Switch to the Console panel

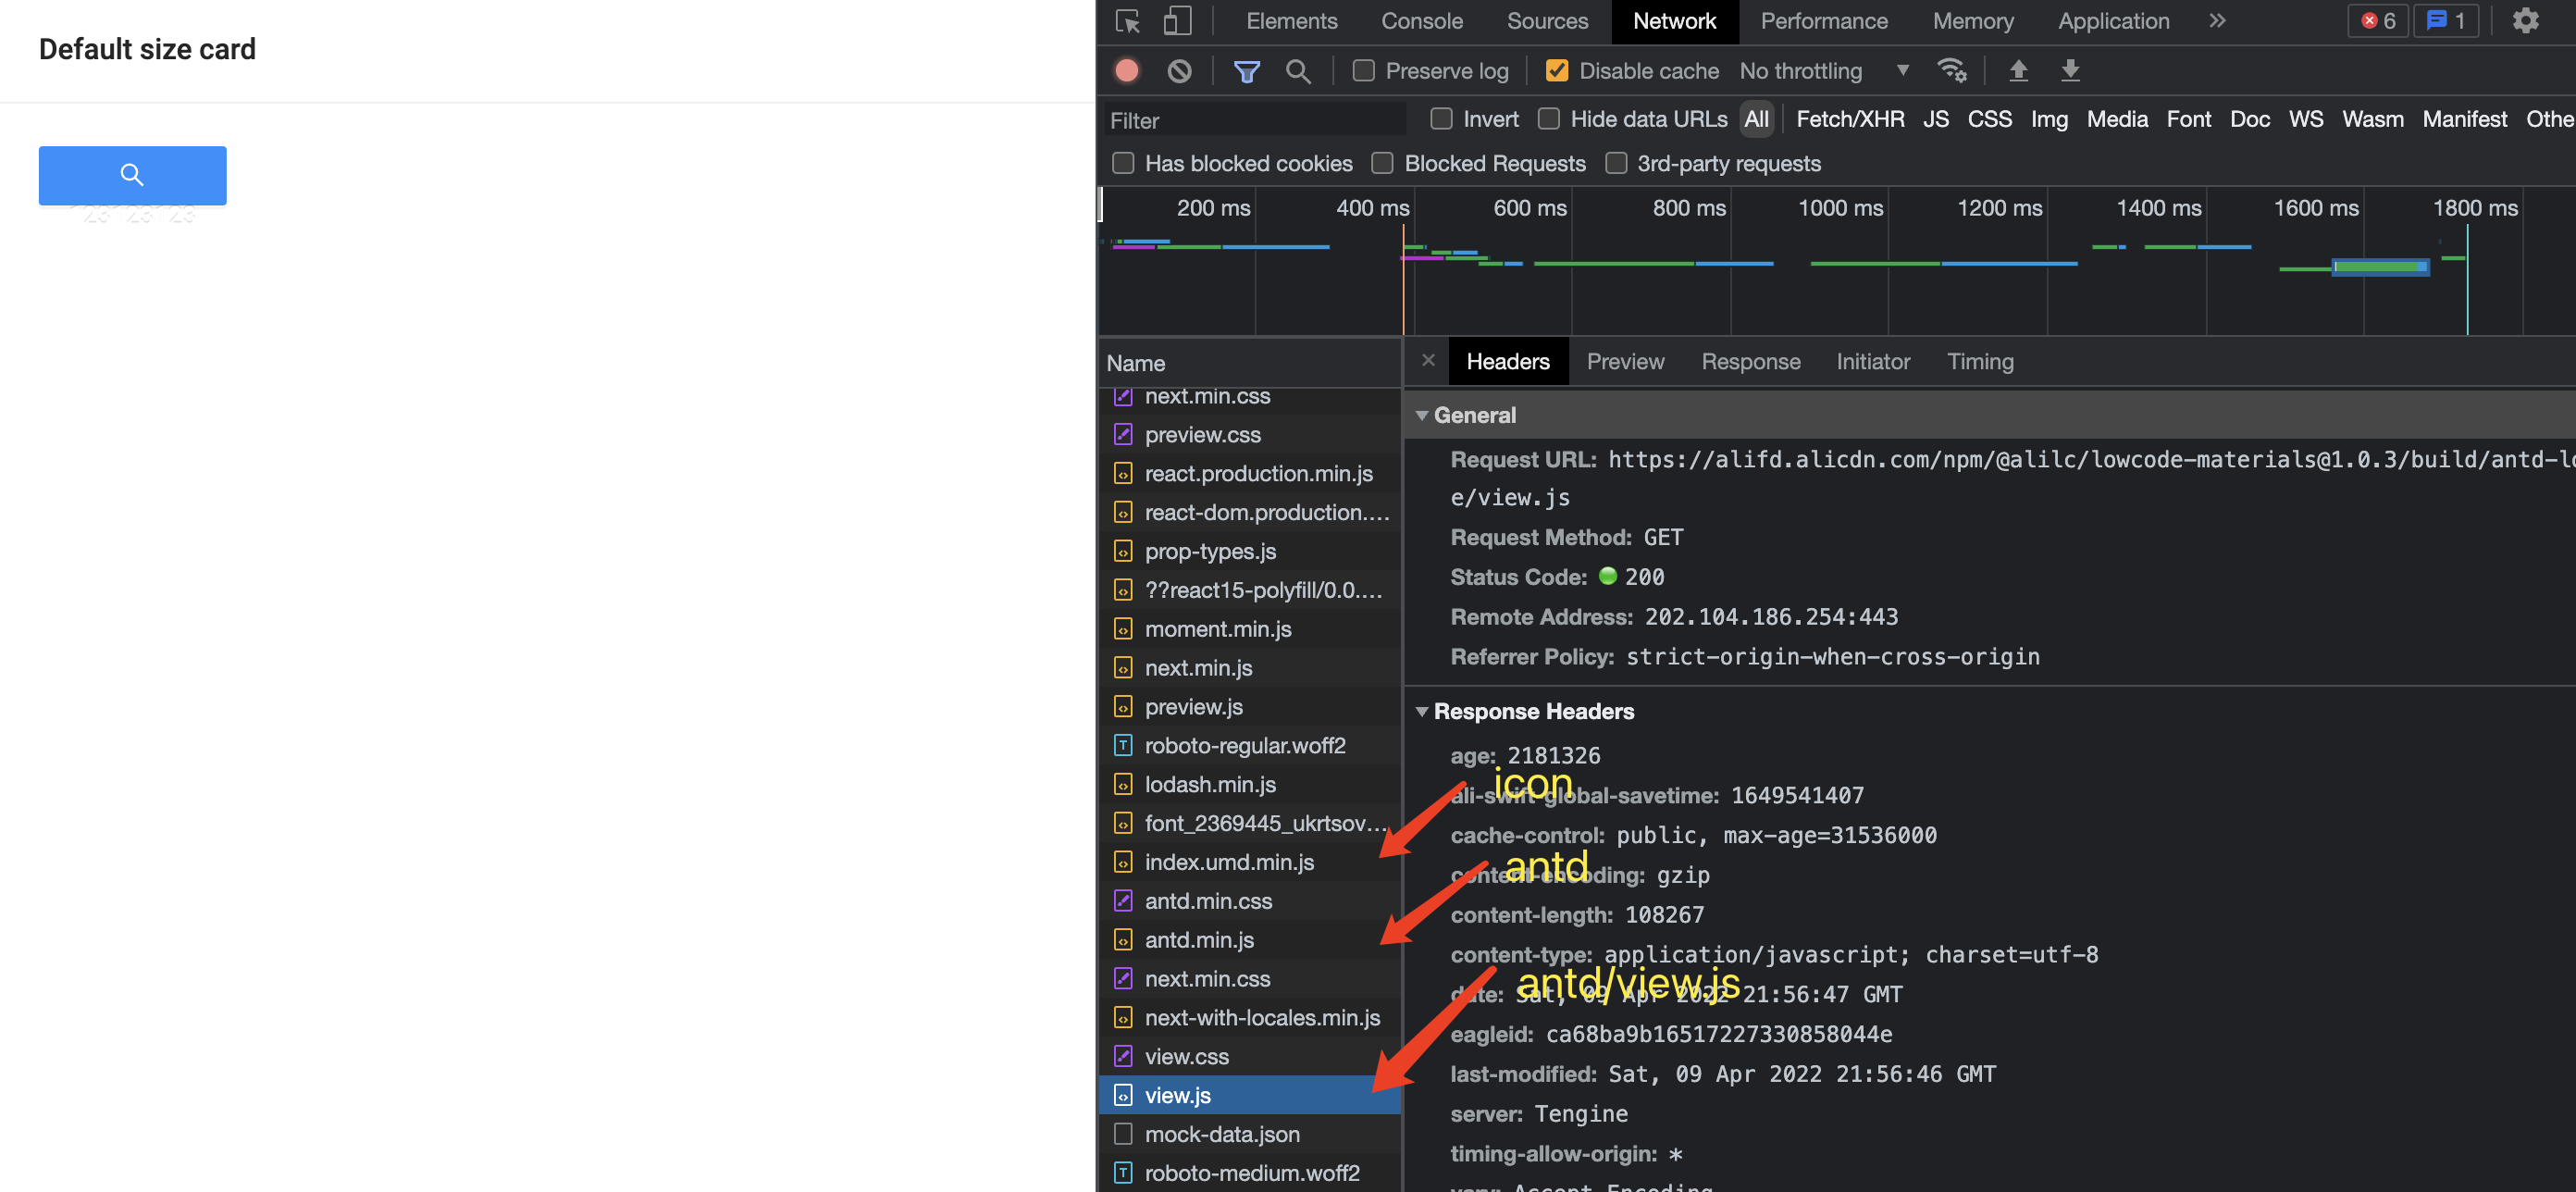[x=1421, y=21]
